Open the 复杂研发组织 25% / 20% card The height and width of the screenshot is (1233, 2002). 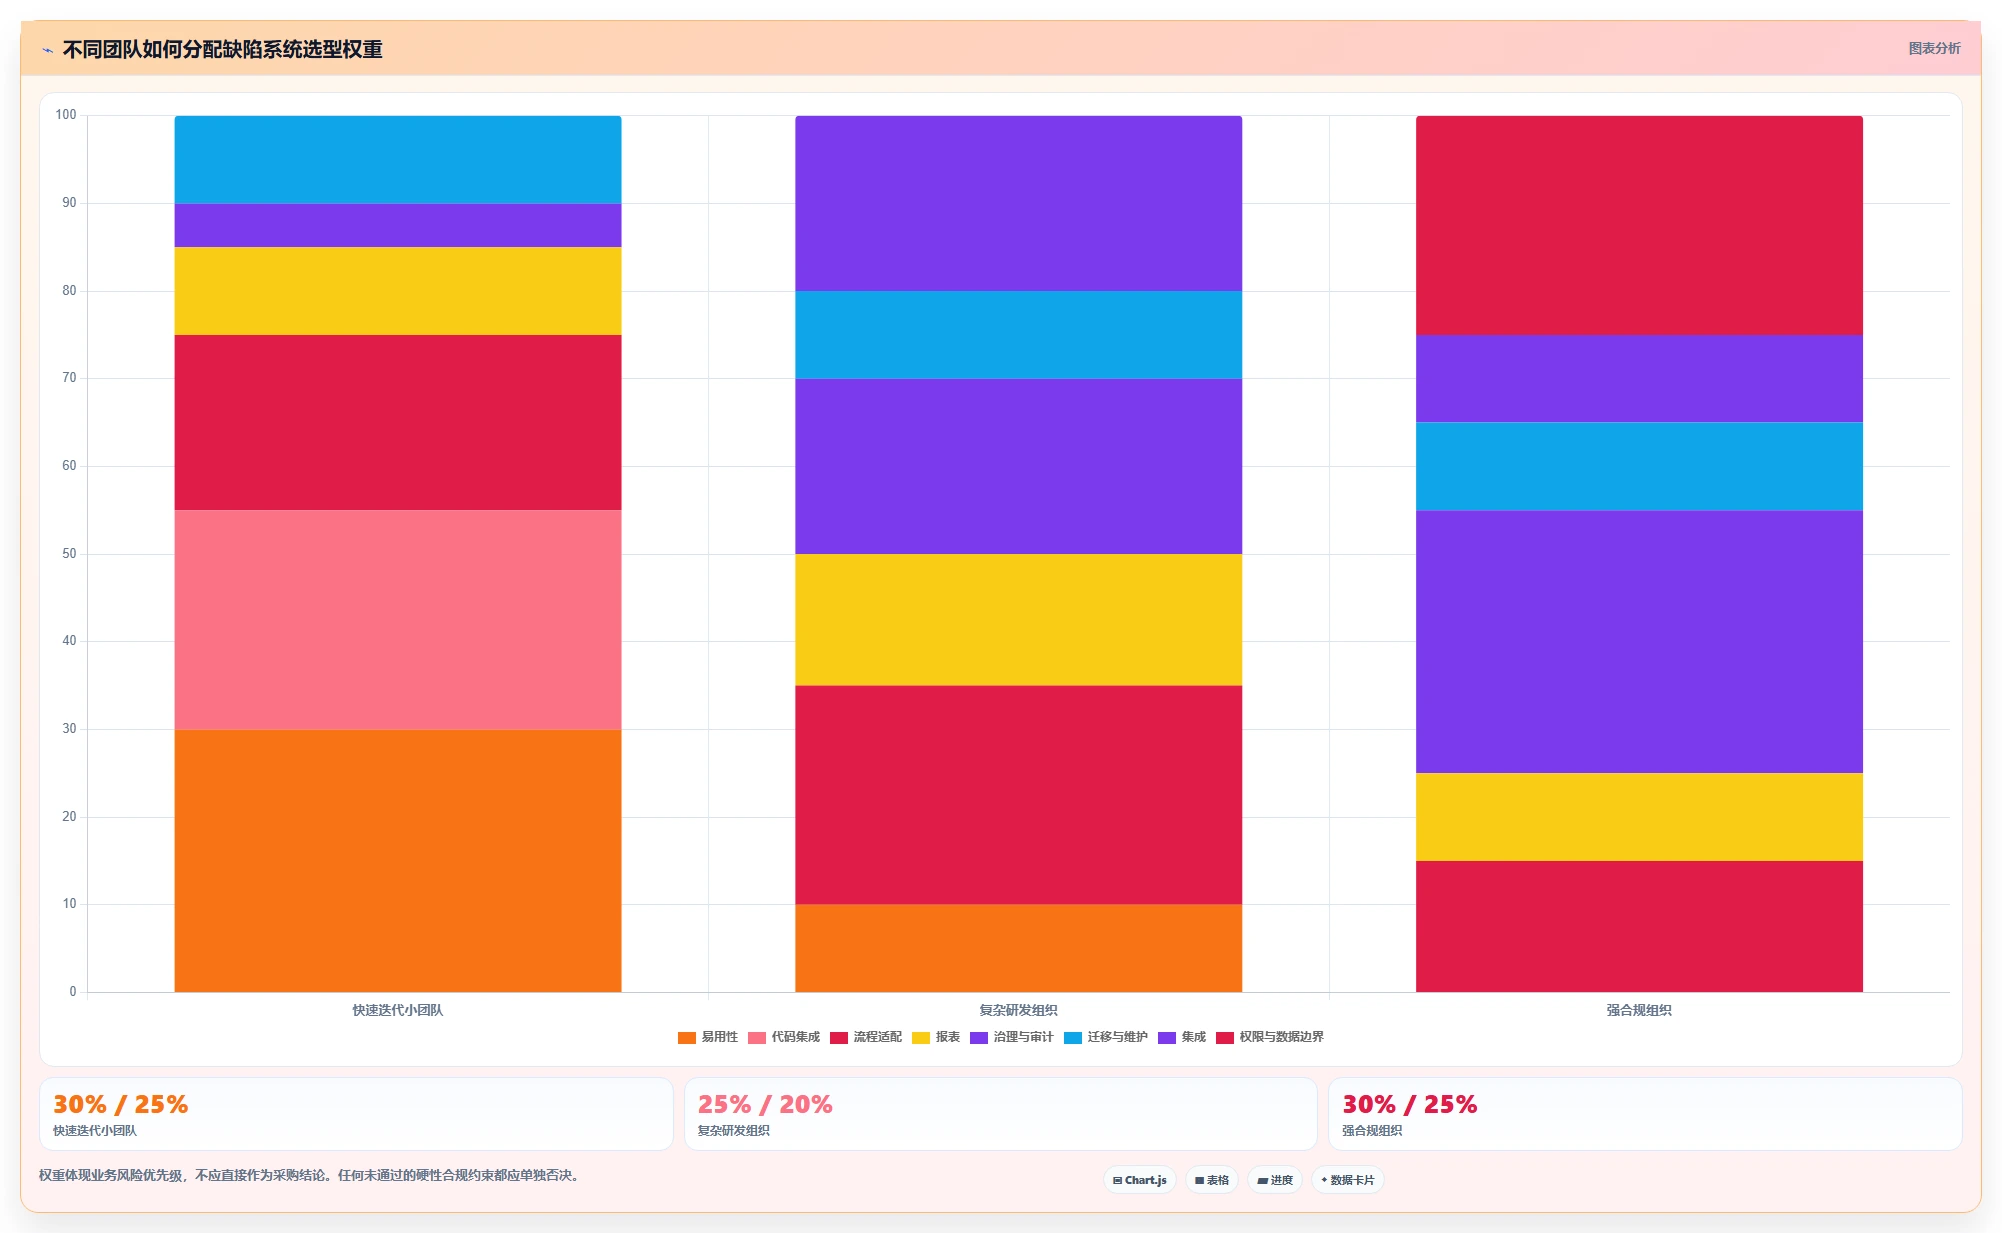[1001, 1114]
